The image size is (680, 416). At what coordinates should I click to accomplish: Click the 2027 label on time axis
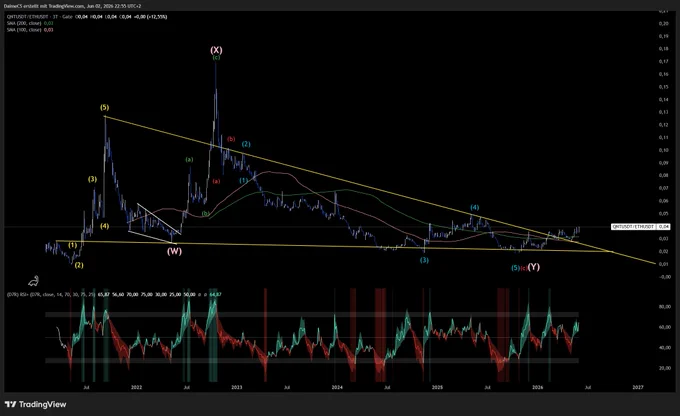[638, 387]
